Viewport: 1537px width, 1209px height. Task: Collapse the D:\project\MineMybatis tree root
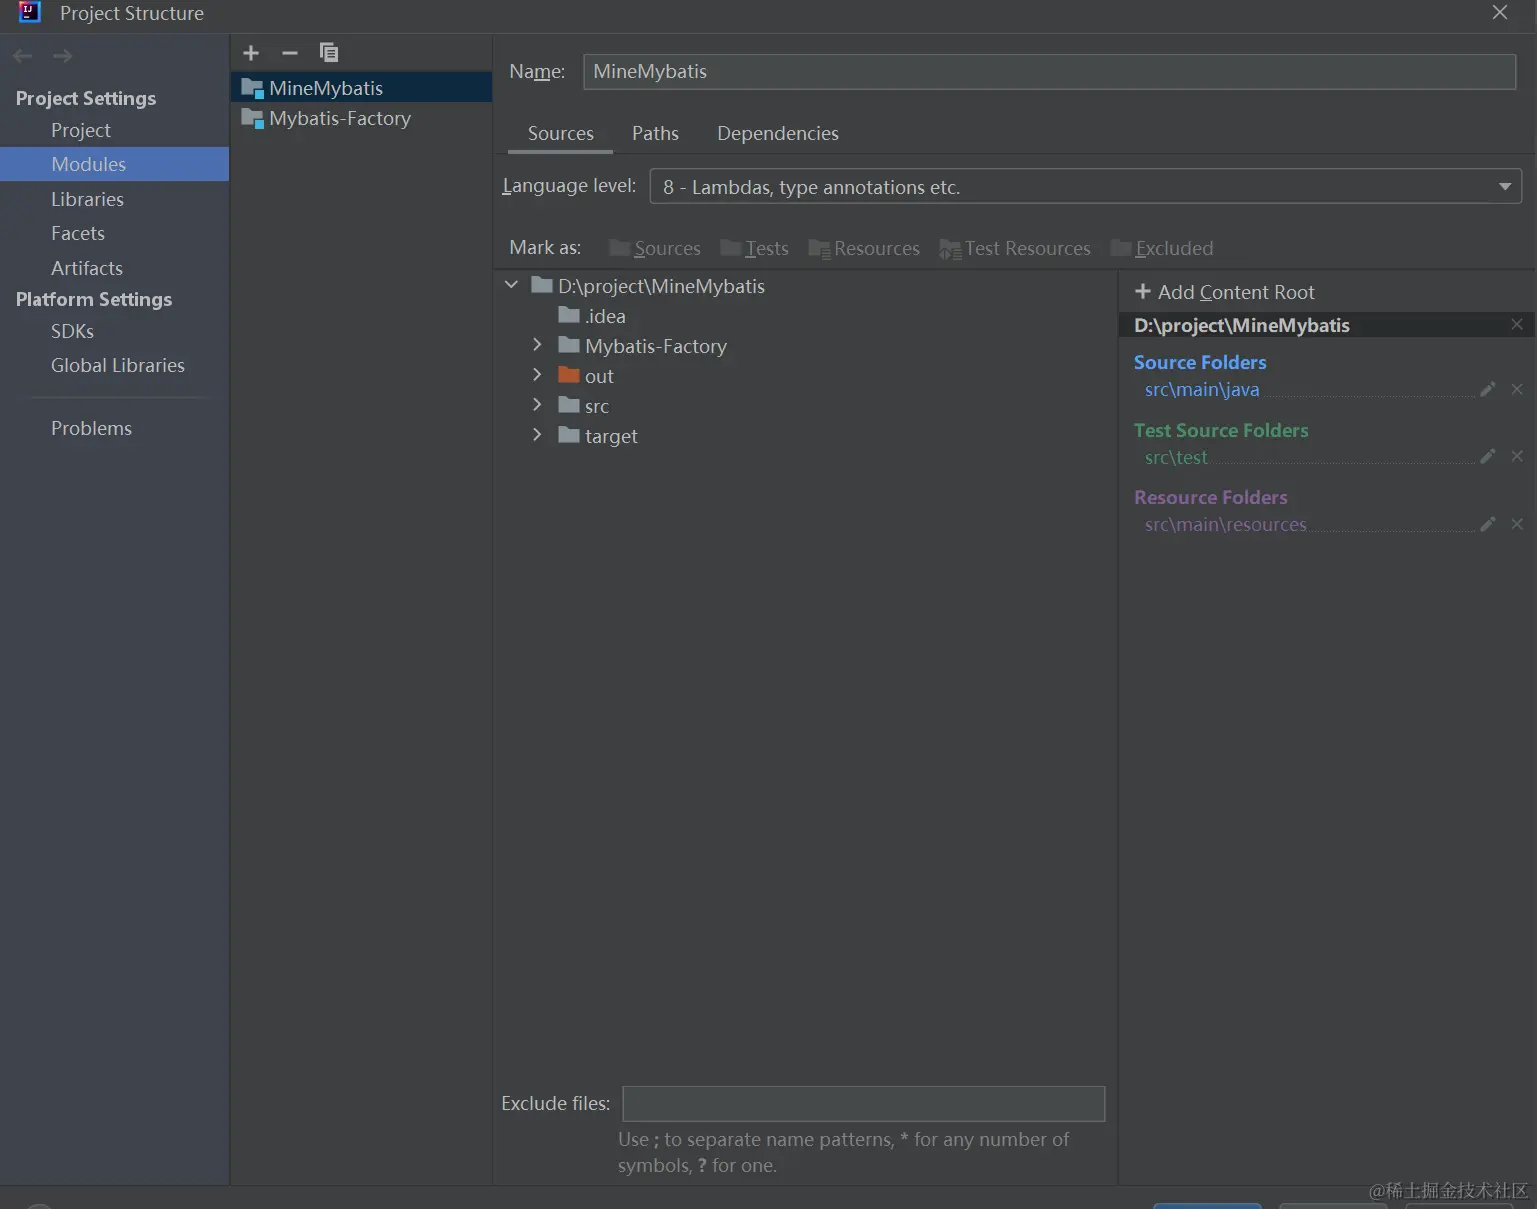point(512,285)
